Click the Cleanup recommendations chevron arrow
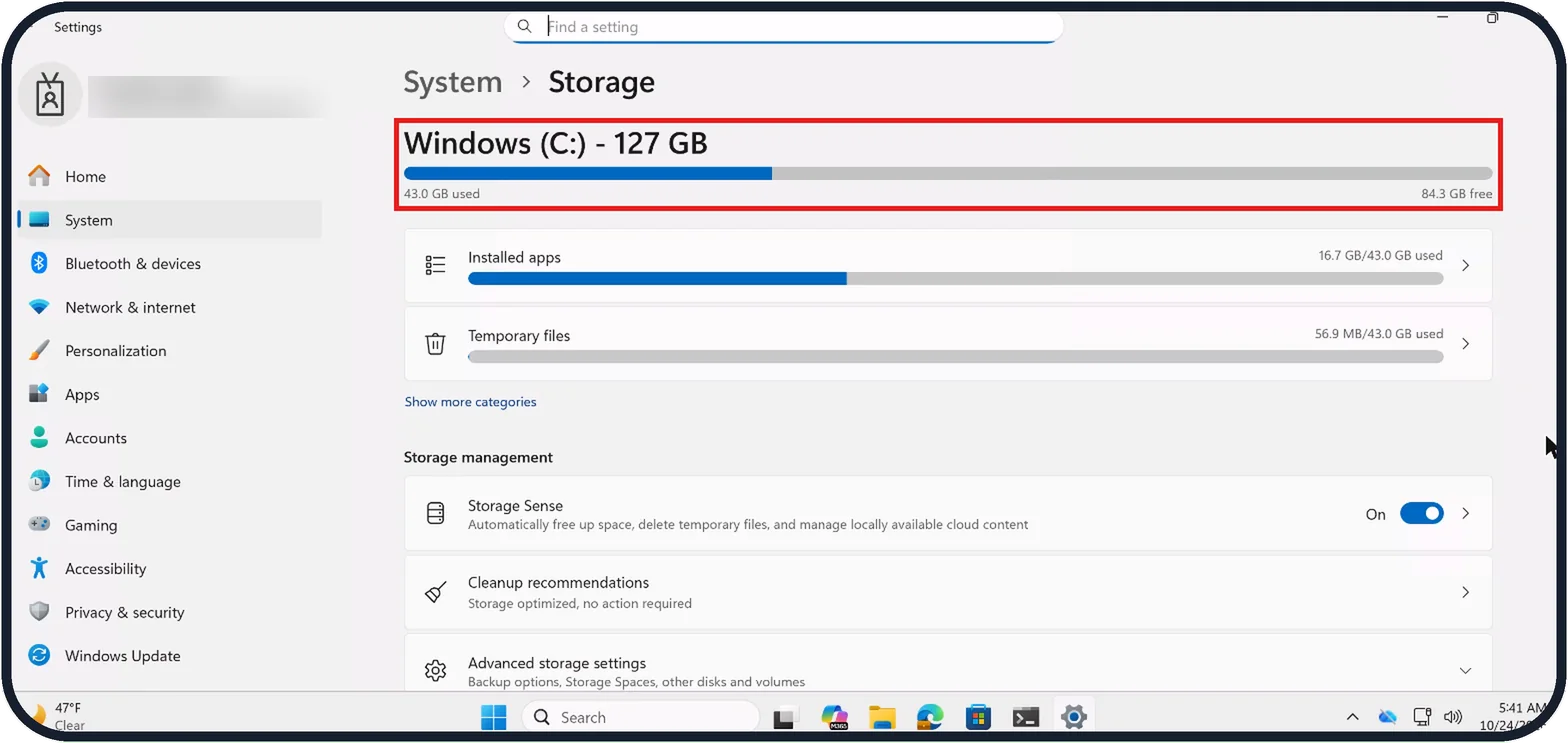 (1465, 592)
